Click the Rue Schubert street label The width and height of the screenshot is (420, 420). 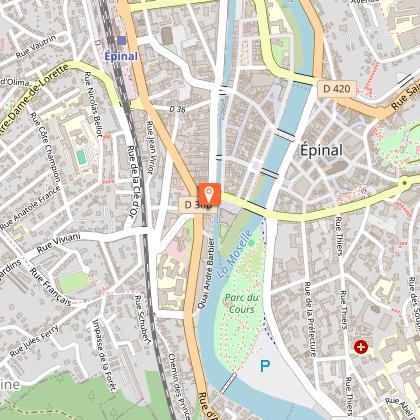click(142, 319)
